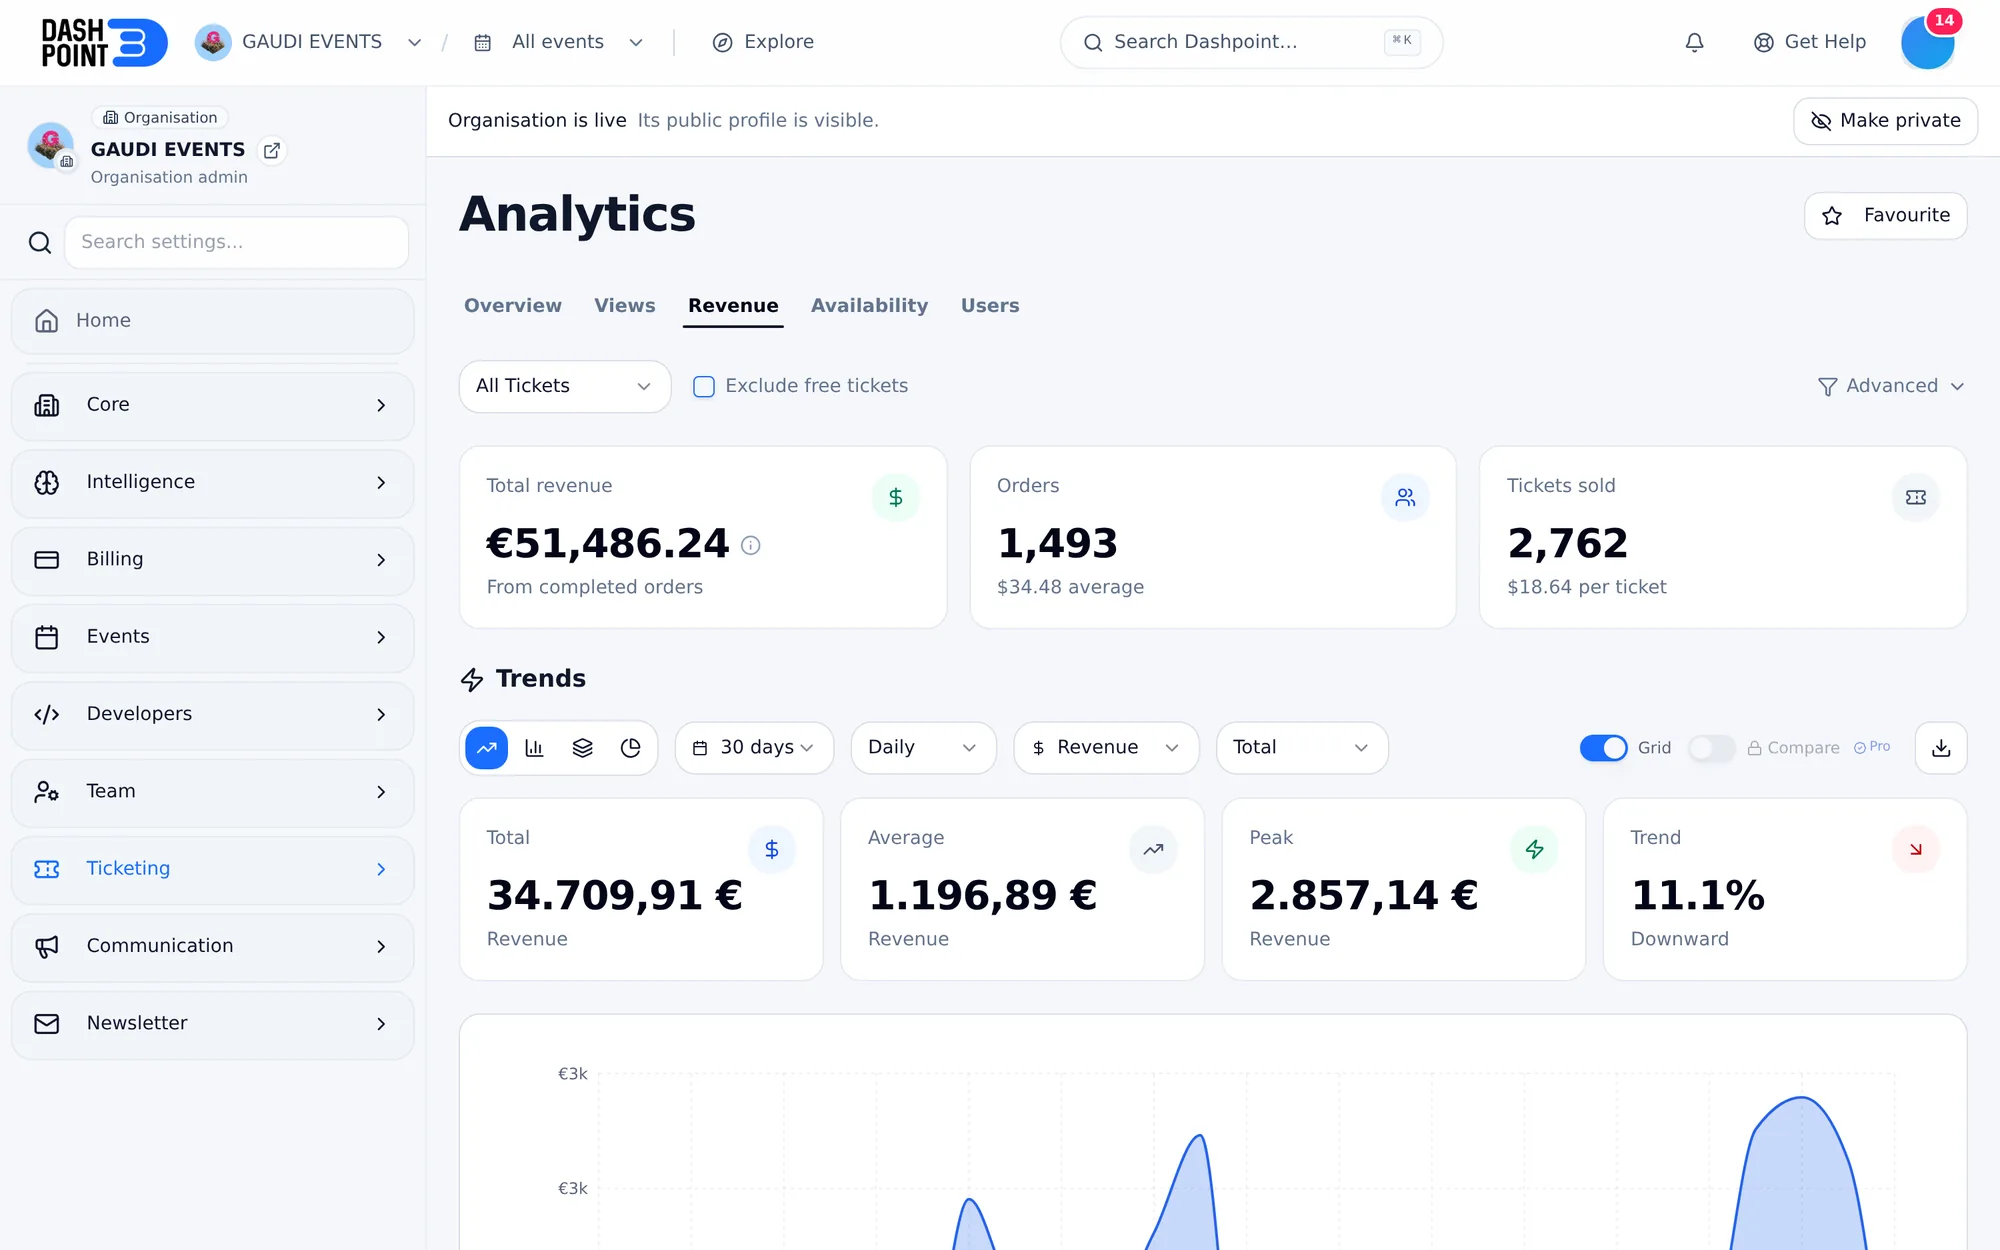Switch to the Availability tab
The height and width of the screenshot is (1250, 2000).
tap(869, 306)
